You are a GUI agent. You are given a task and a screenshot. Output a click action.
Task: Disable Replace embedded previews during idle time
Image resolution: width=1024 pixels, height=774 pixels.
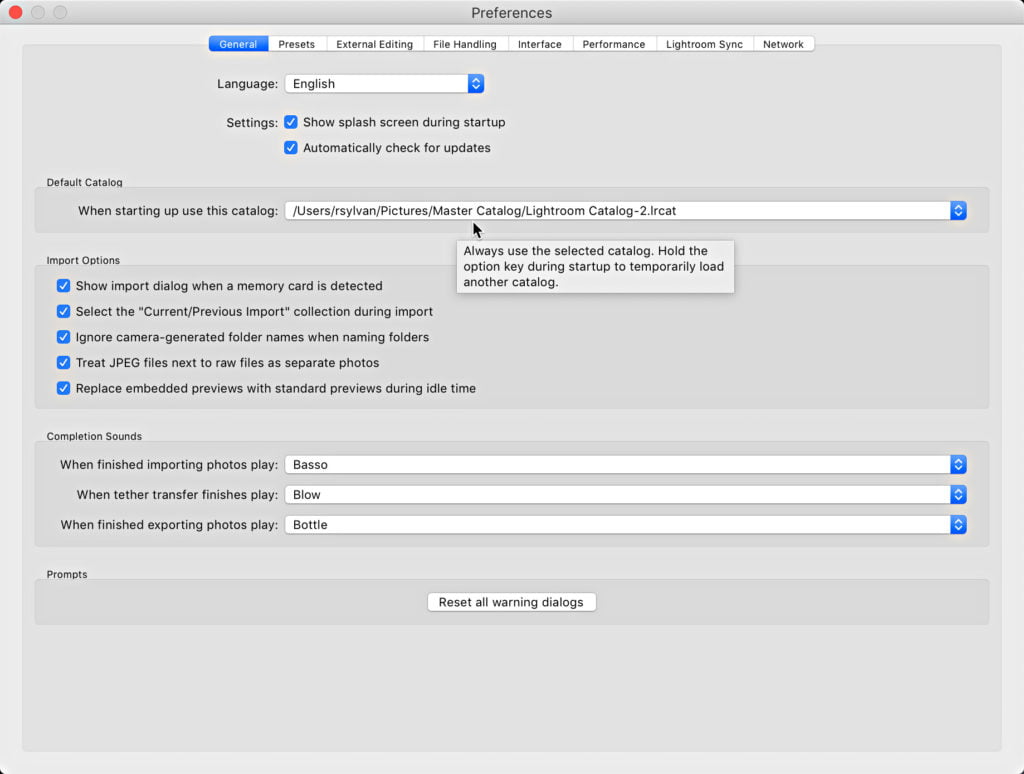[x=64, y=388]
